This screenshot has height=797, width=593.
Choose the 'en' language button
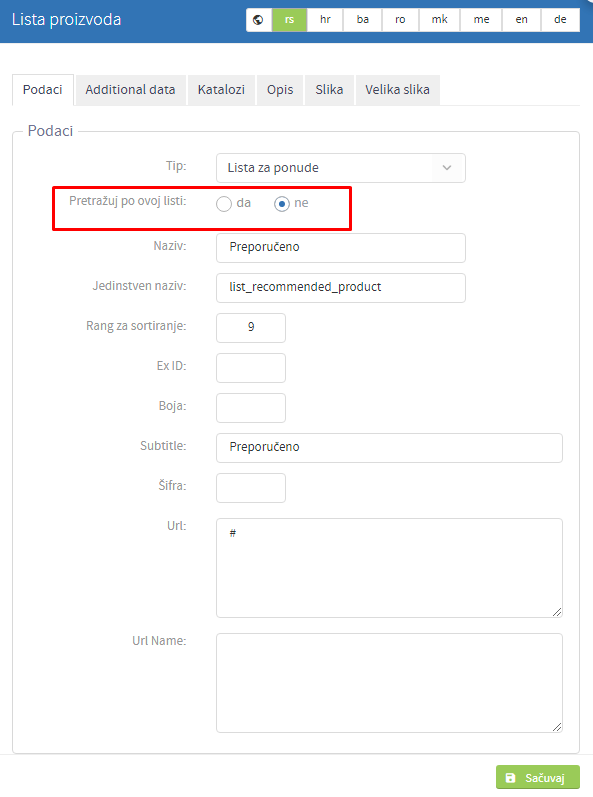[521, 20]
